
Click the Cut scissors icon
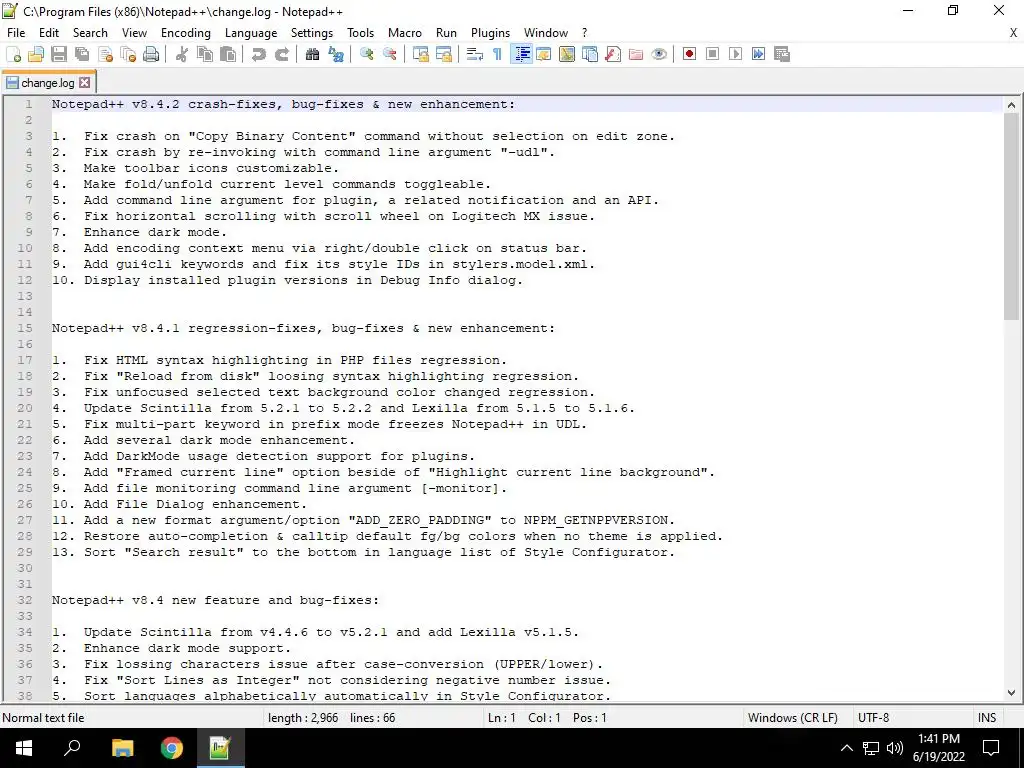pyautogui.click(x=182, y=54)
